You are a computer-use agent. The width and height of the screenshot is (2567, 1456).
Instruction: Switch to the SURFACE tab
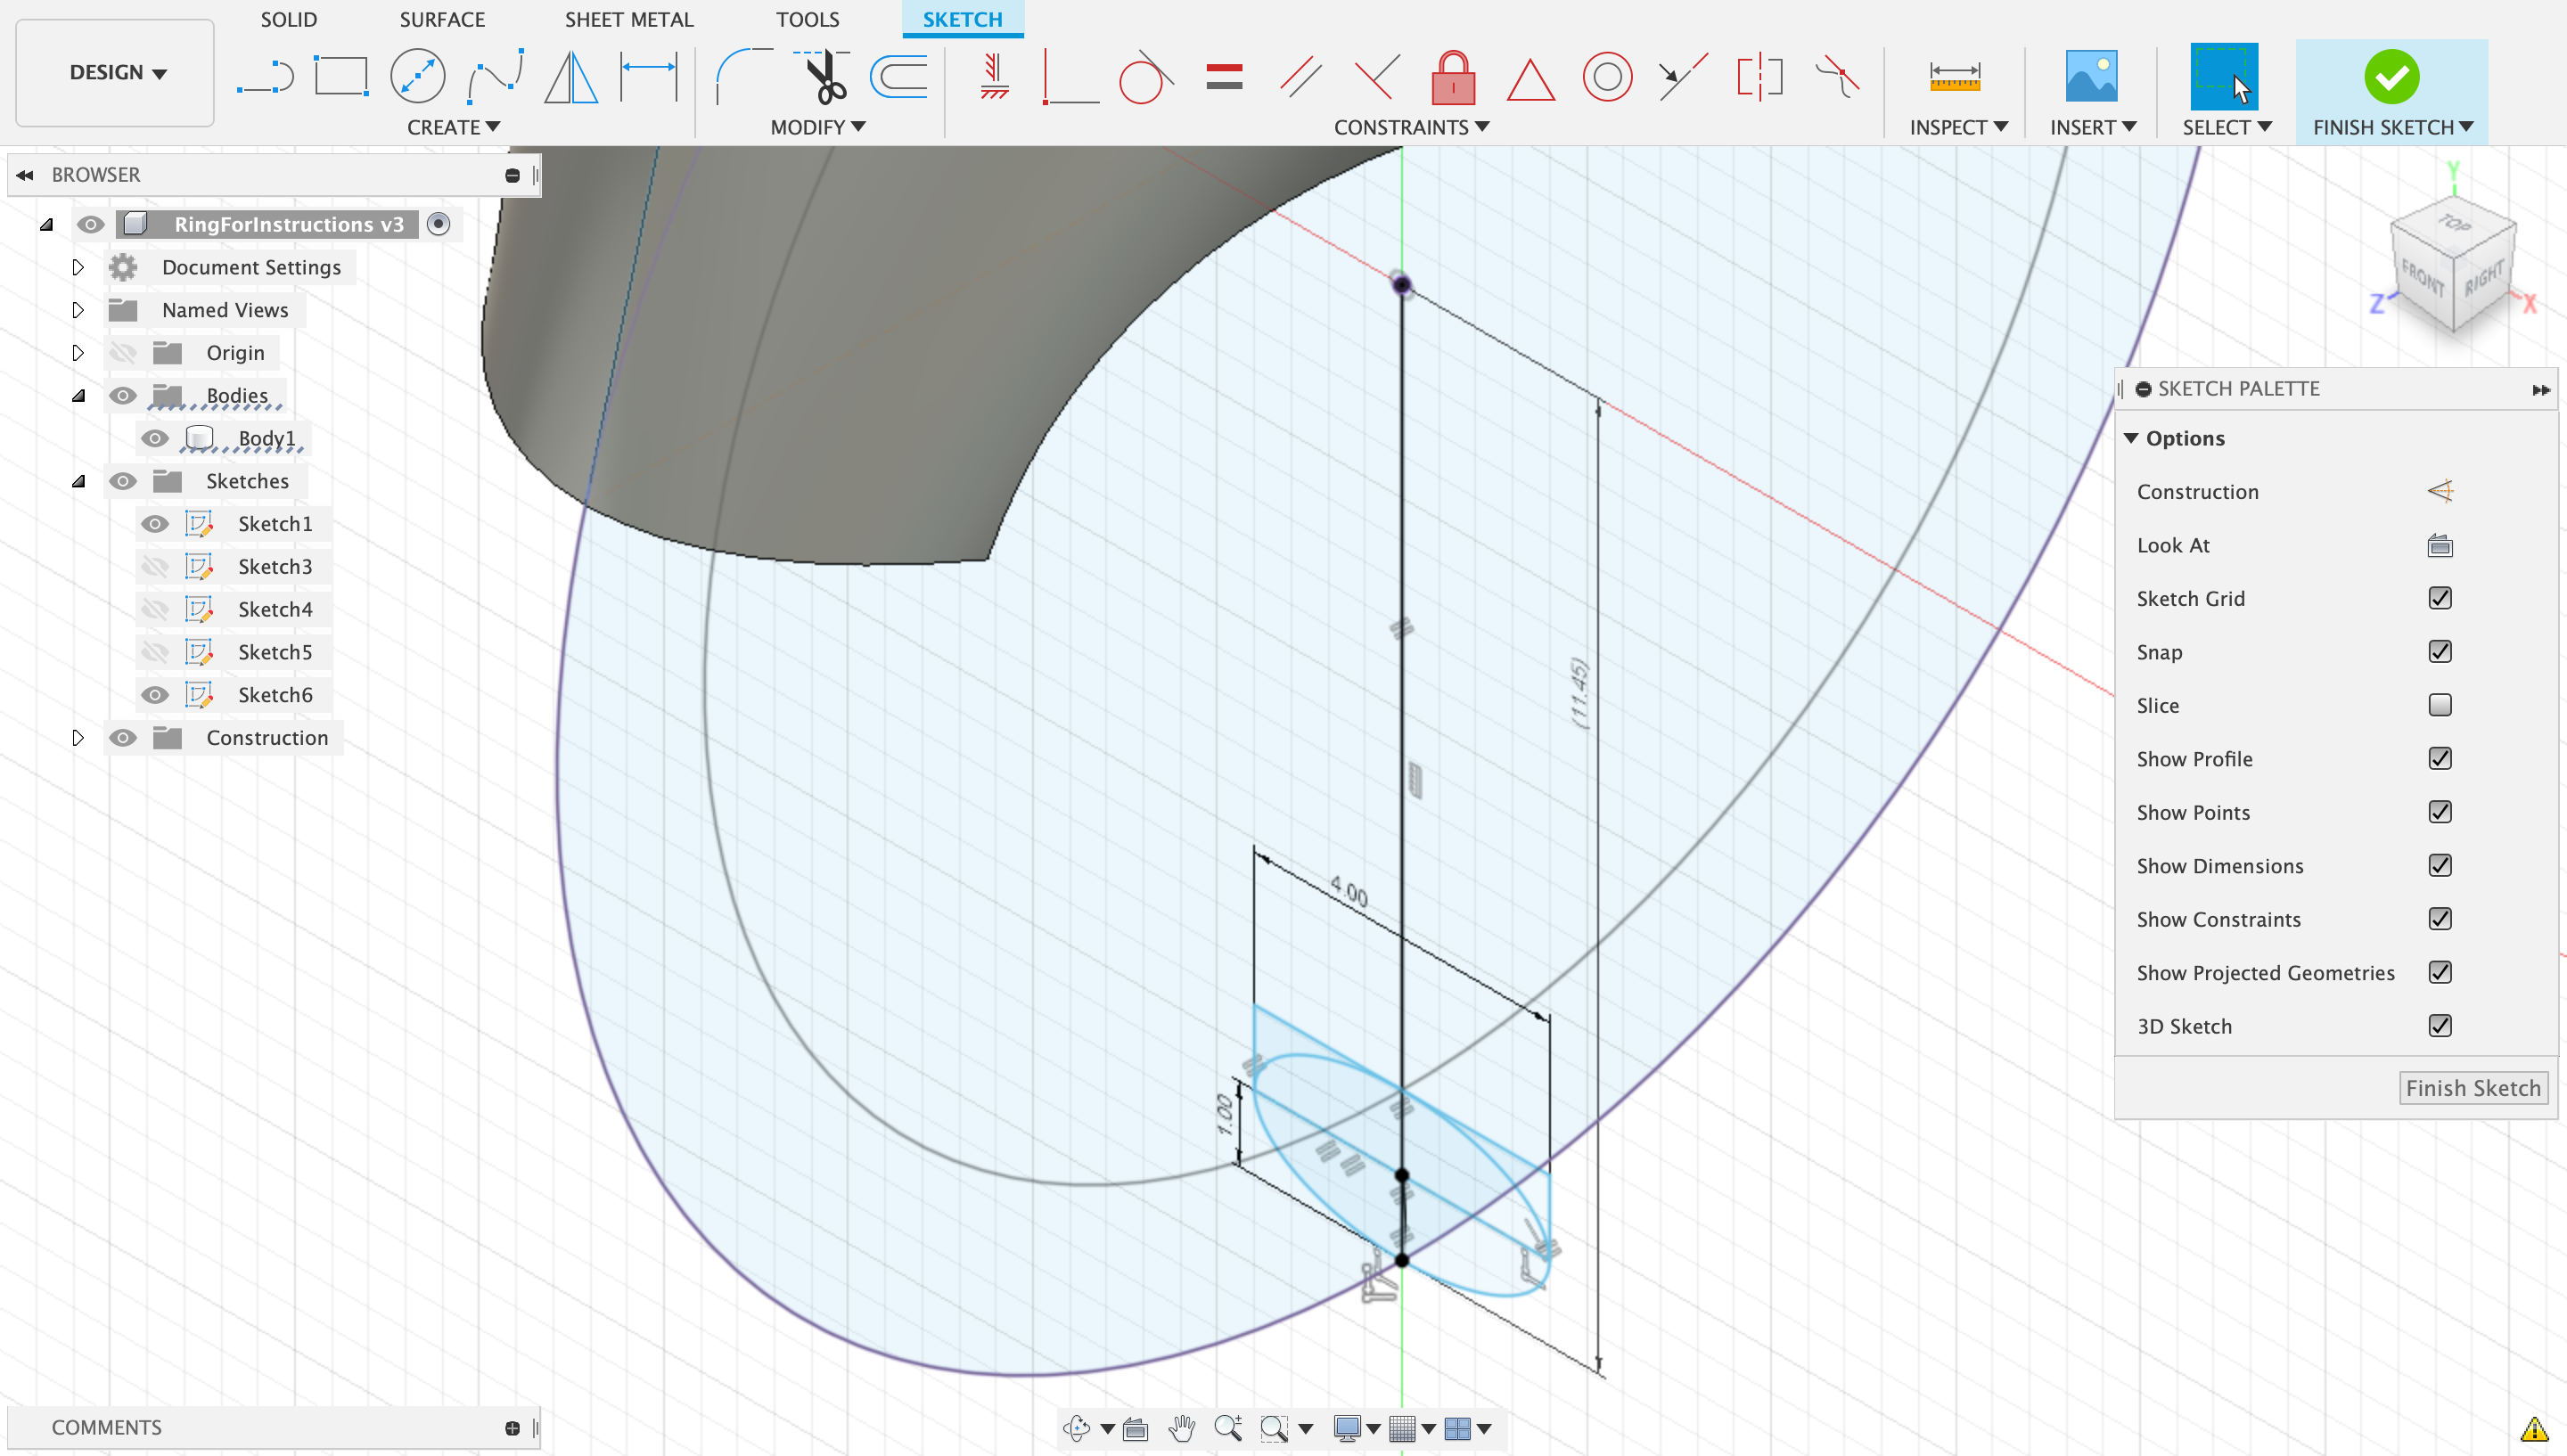pos(442,19)
